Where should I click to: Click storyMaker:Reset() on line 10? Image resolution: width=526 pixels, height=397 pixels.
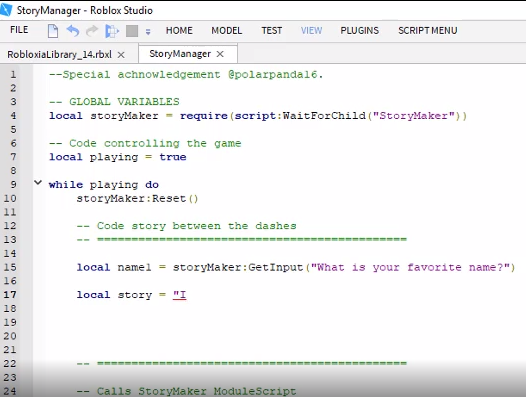coord(137,198)
